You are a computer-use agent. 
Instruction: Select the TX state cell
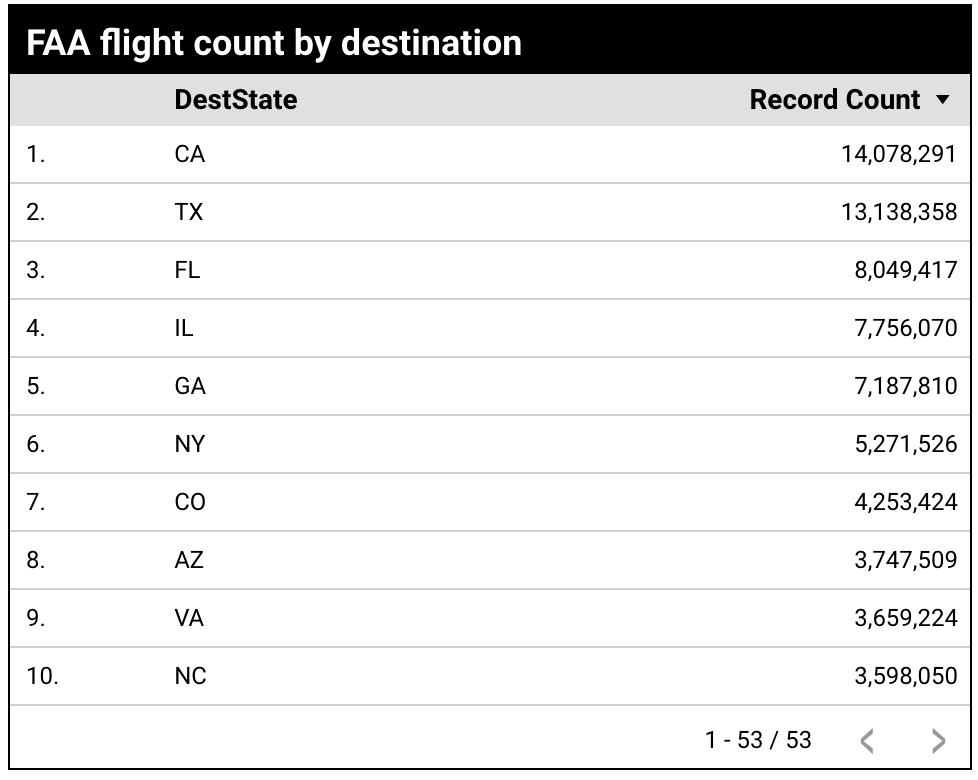189,212
